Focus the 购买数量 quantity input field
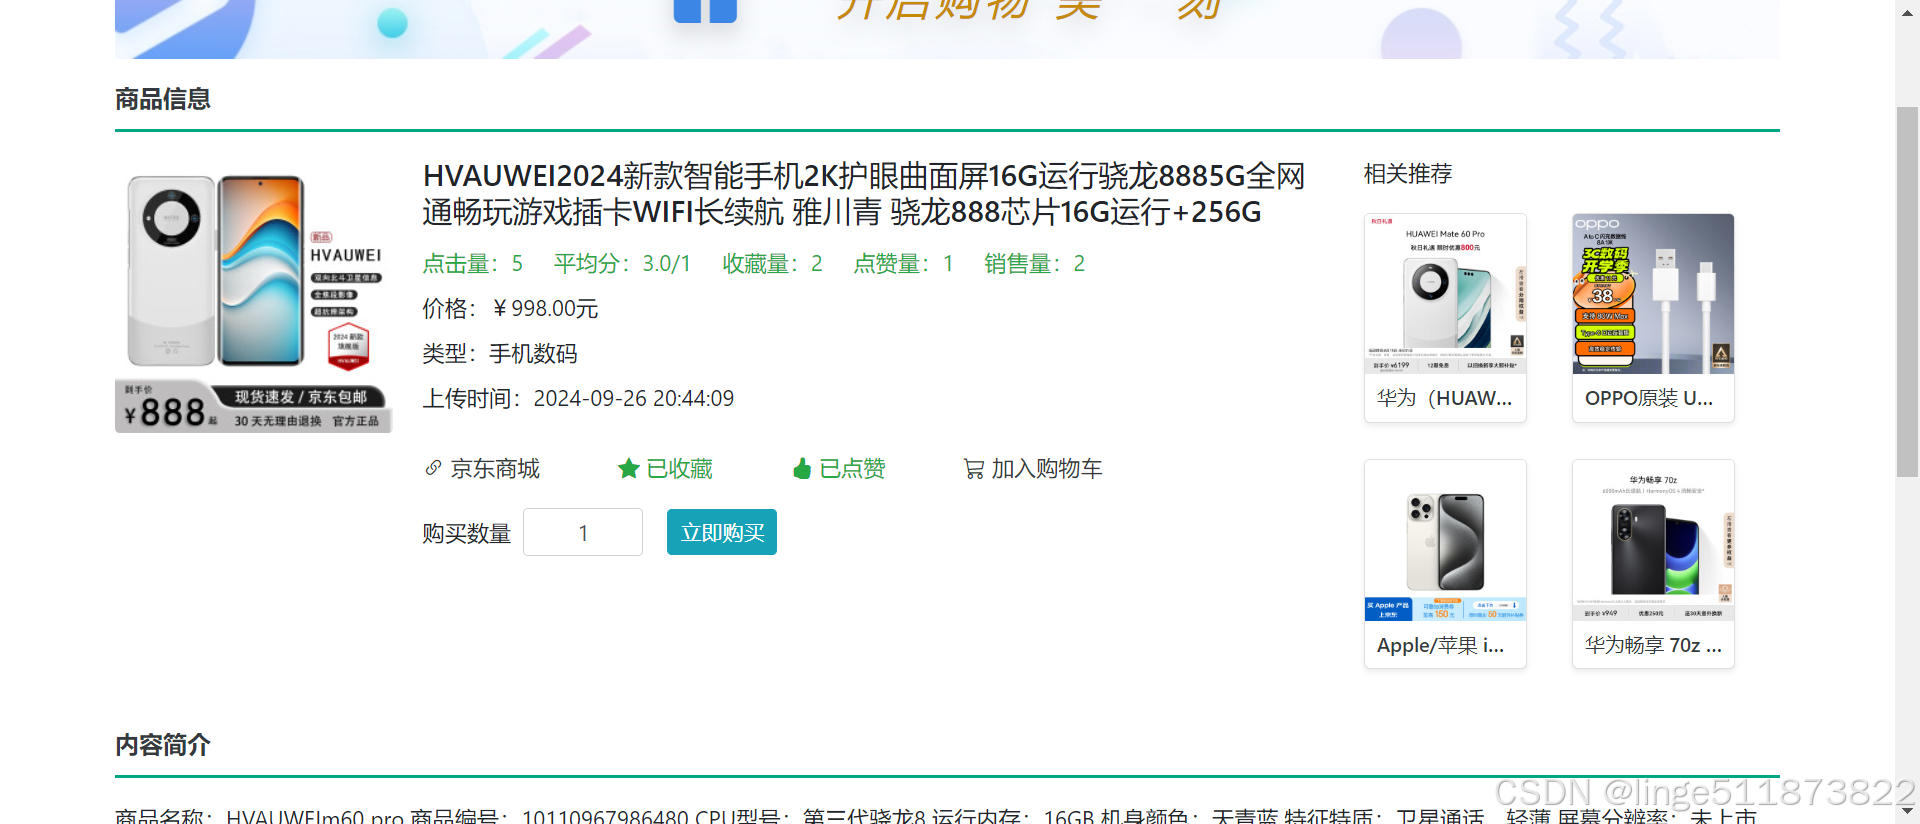The width and height of the screenshot is (1920, 824). [x=583, y=532]
